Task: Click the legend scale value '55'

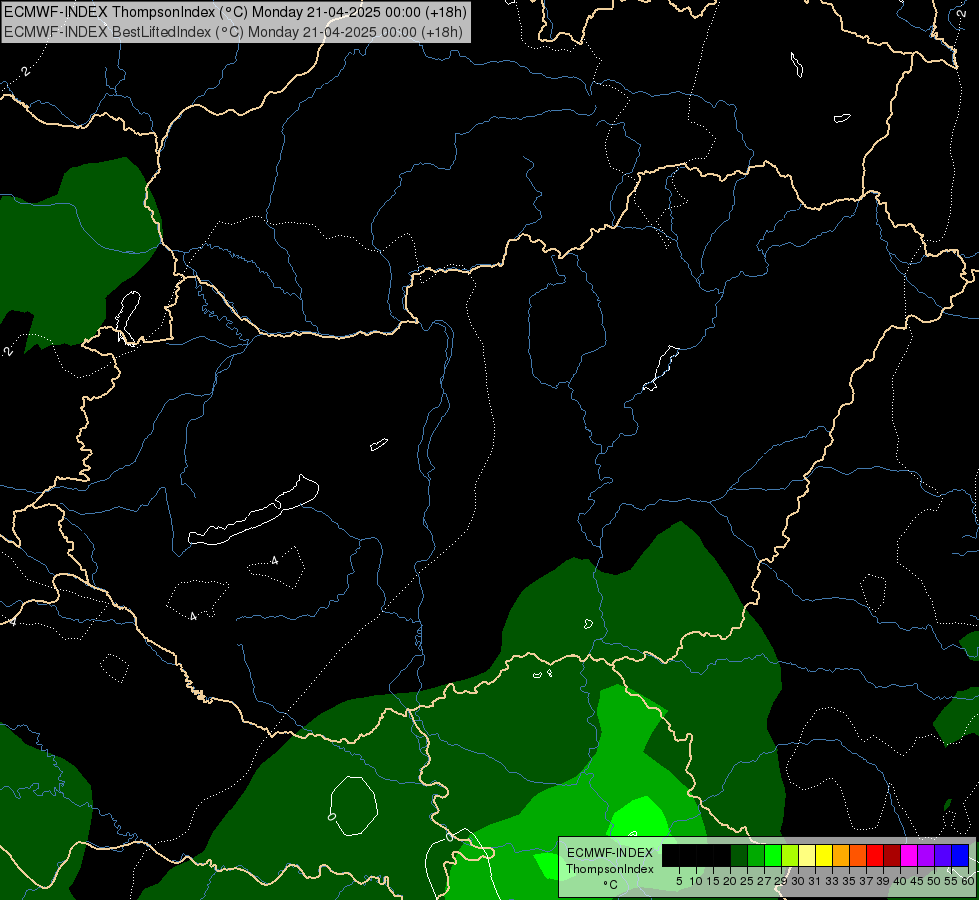Action: pos(951,881)
